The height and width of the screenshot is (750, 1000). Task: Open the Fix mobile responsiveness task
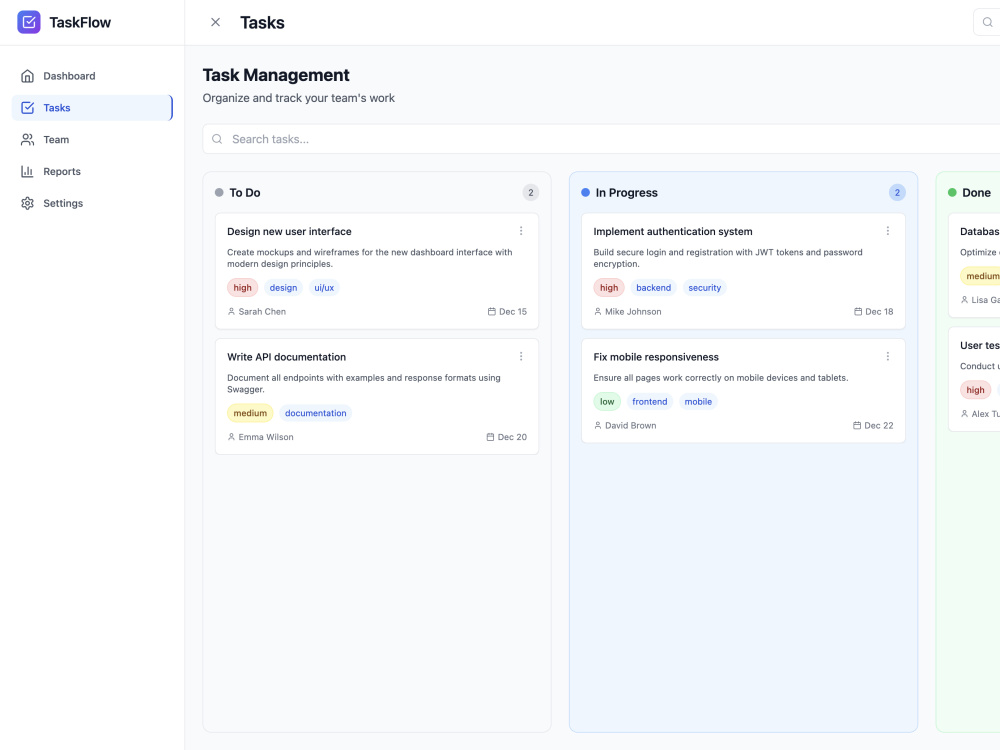point(744,391)
